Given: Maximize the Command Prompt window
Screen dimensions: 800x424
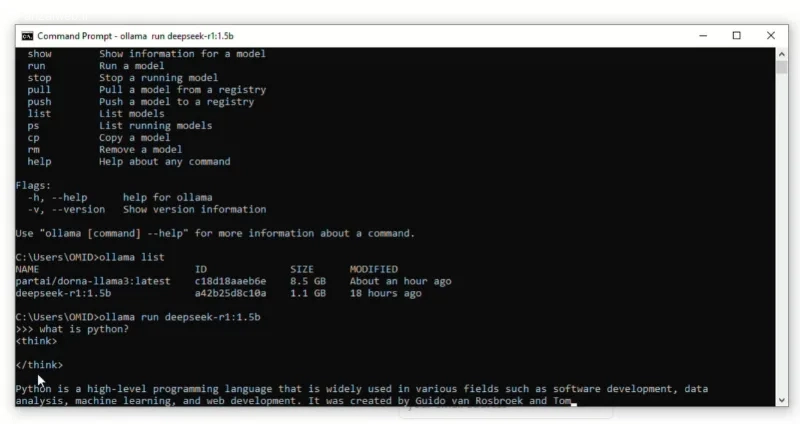Looking at the screenshot, I should point(737,36).
